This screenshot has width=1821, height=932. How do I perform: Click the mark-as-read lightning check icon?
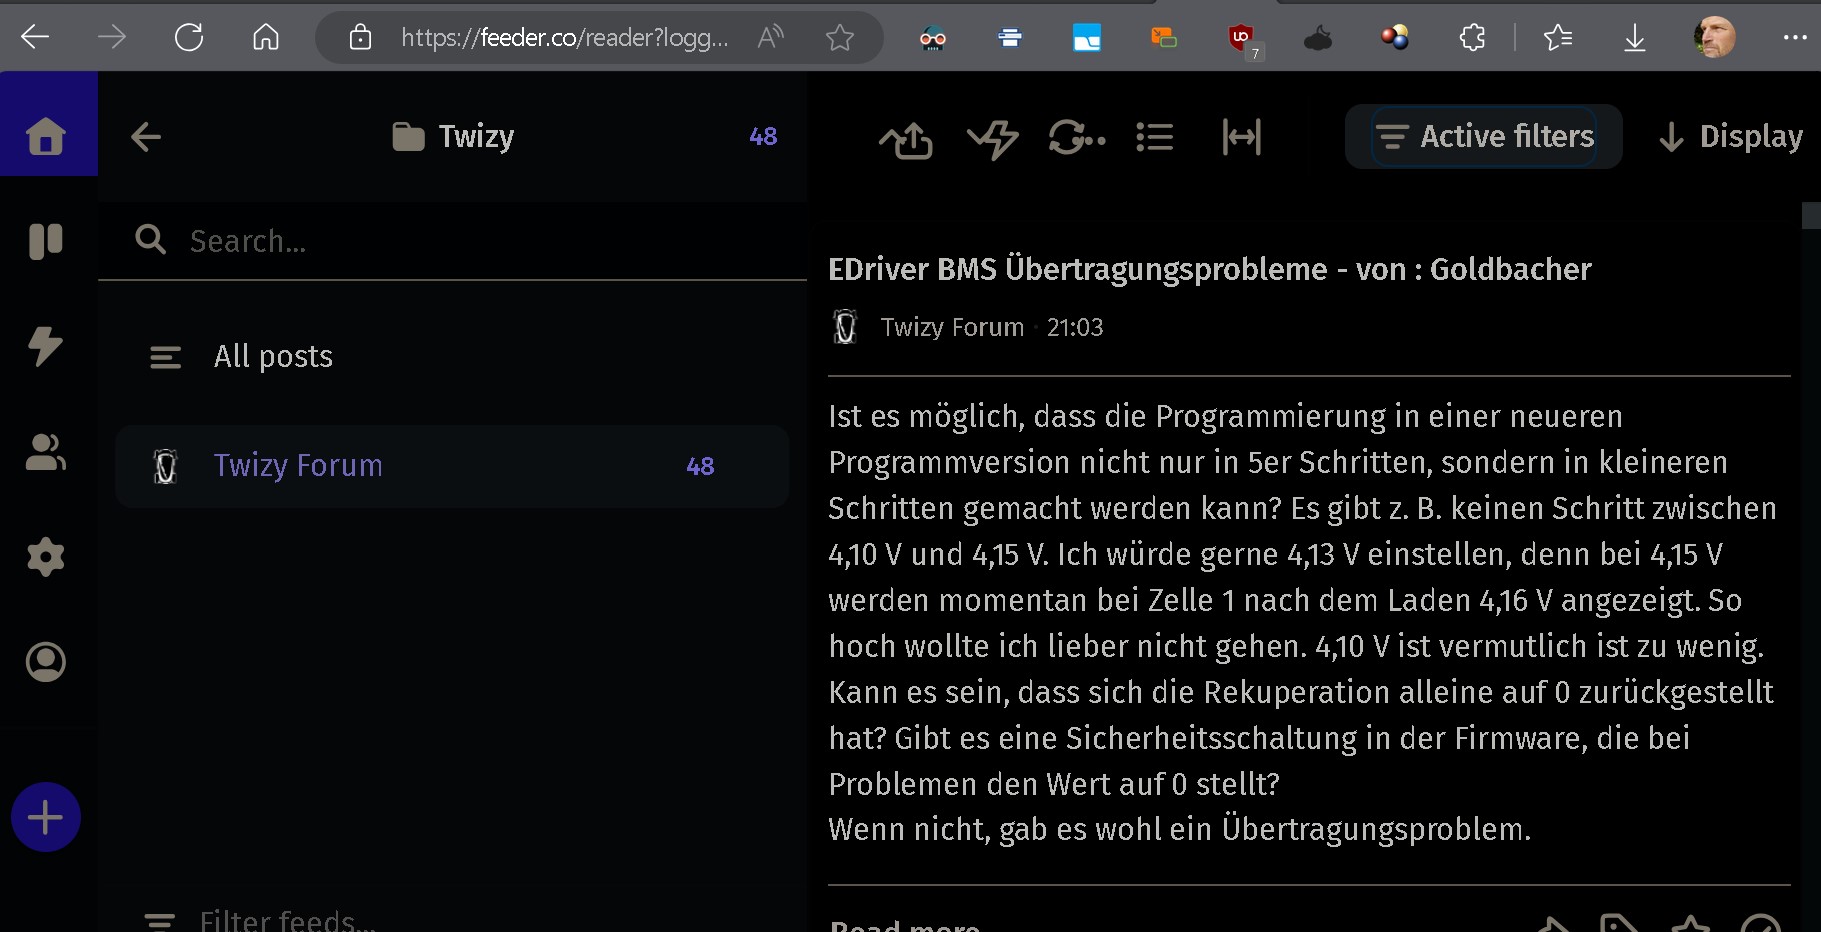992,137
